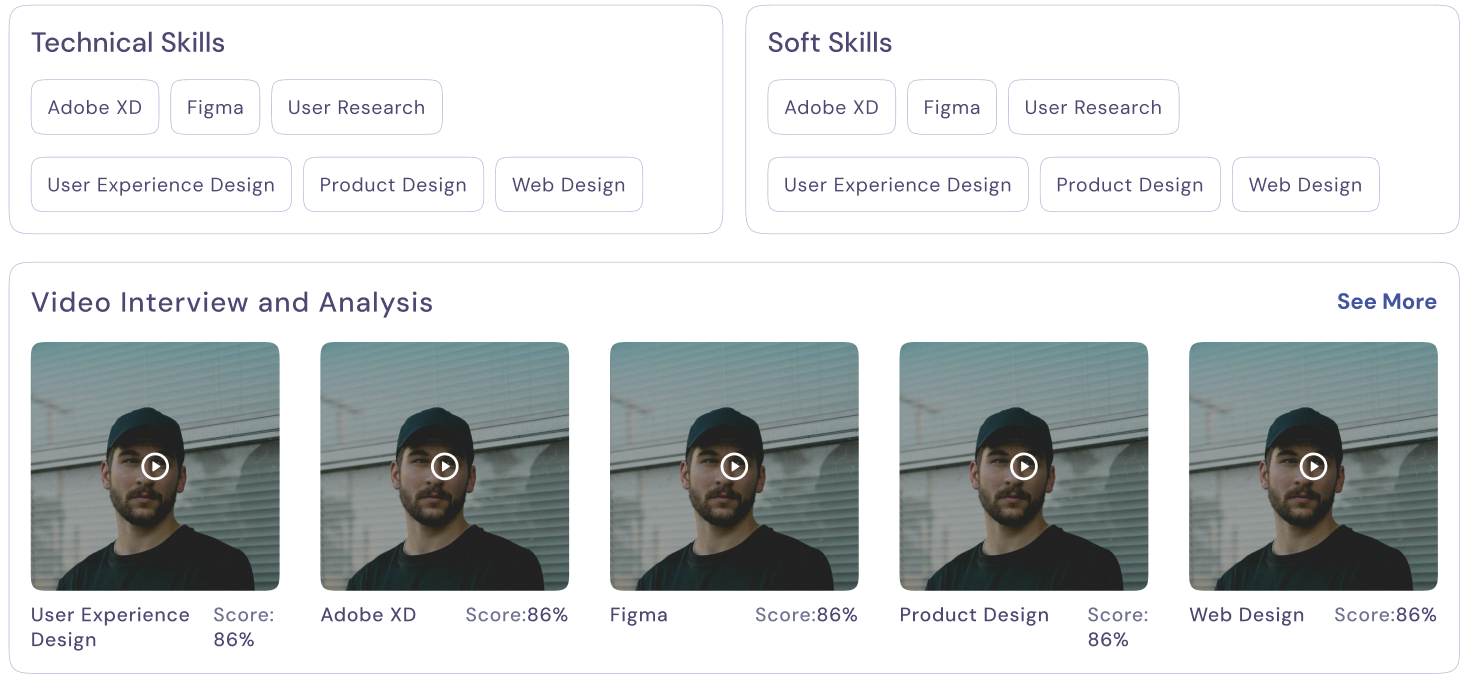Select User Experience Design soft skill tag
This screenshot has width=1466, height=680.
tap(897, 185)
